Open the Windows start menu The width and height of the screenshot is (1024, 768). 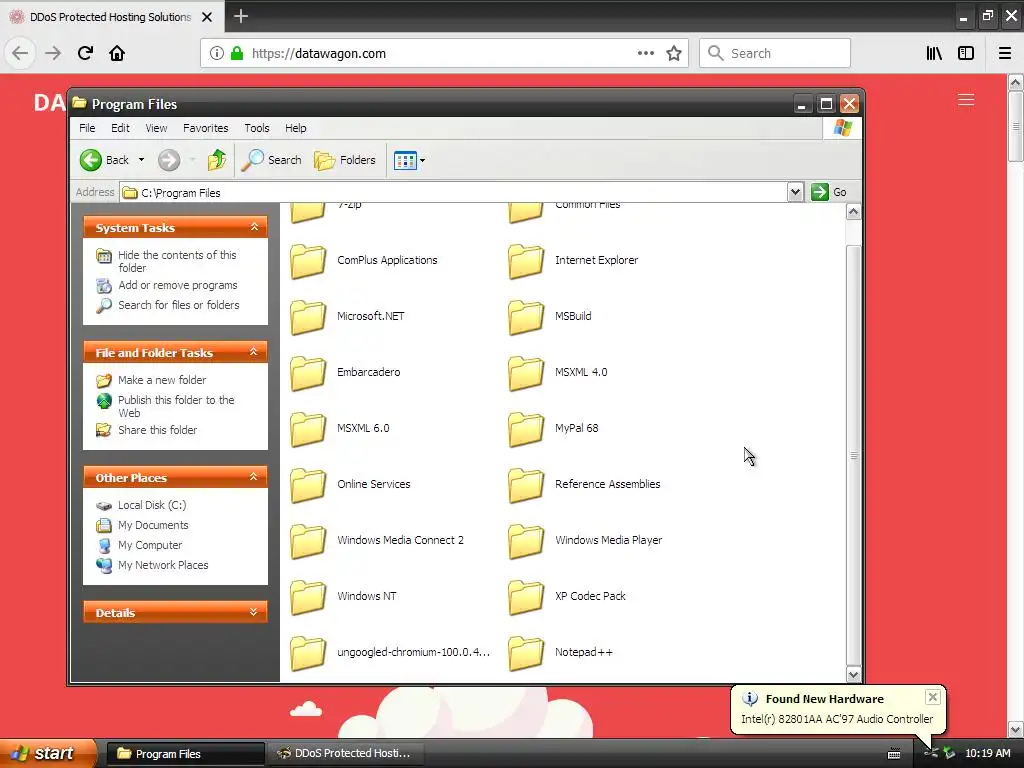(47, 753)
